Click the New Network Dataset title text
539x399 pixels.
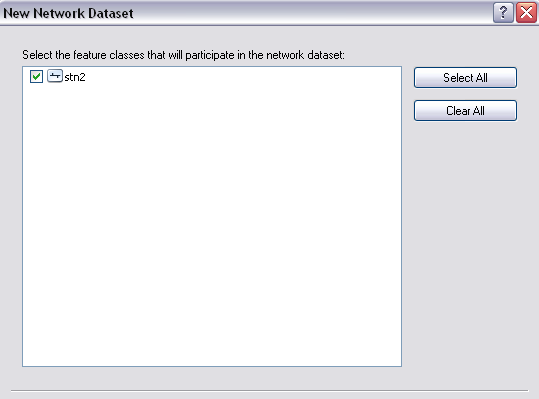pos(68,13)
